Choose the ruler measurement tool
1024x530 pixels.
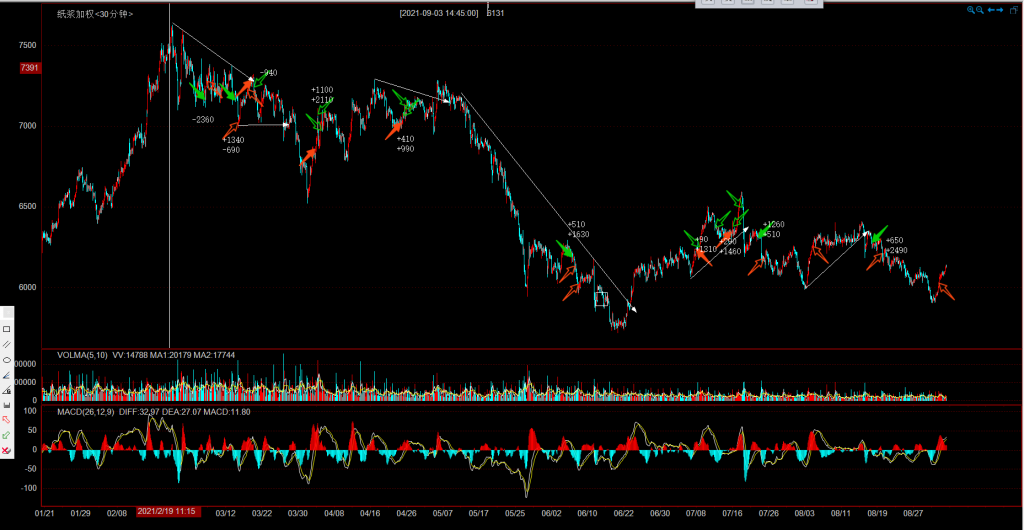point(7,389)
